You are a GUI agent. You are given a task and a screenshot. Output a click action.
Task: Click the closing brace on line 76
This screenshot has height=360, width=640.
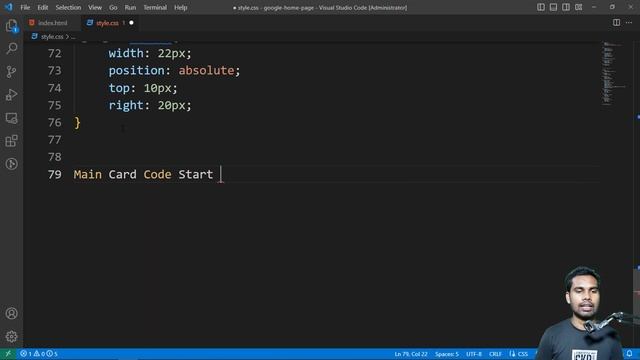(x=77, y=123)
